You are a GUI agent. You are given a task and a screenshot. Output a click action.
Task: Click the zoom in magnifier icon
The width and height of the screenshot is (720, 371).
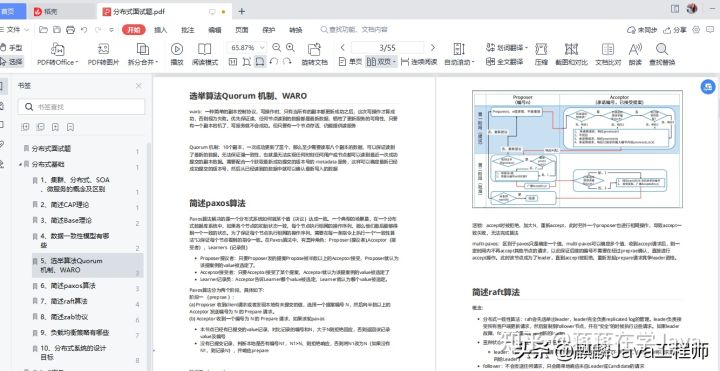290,47
